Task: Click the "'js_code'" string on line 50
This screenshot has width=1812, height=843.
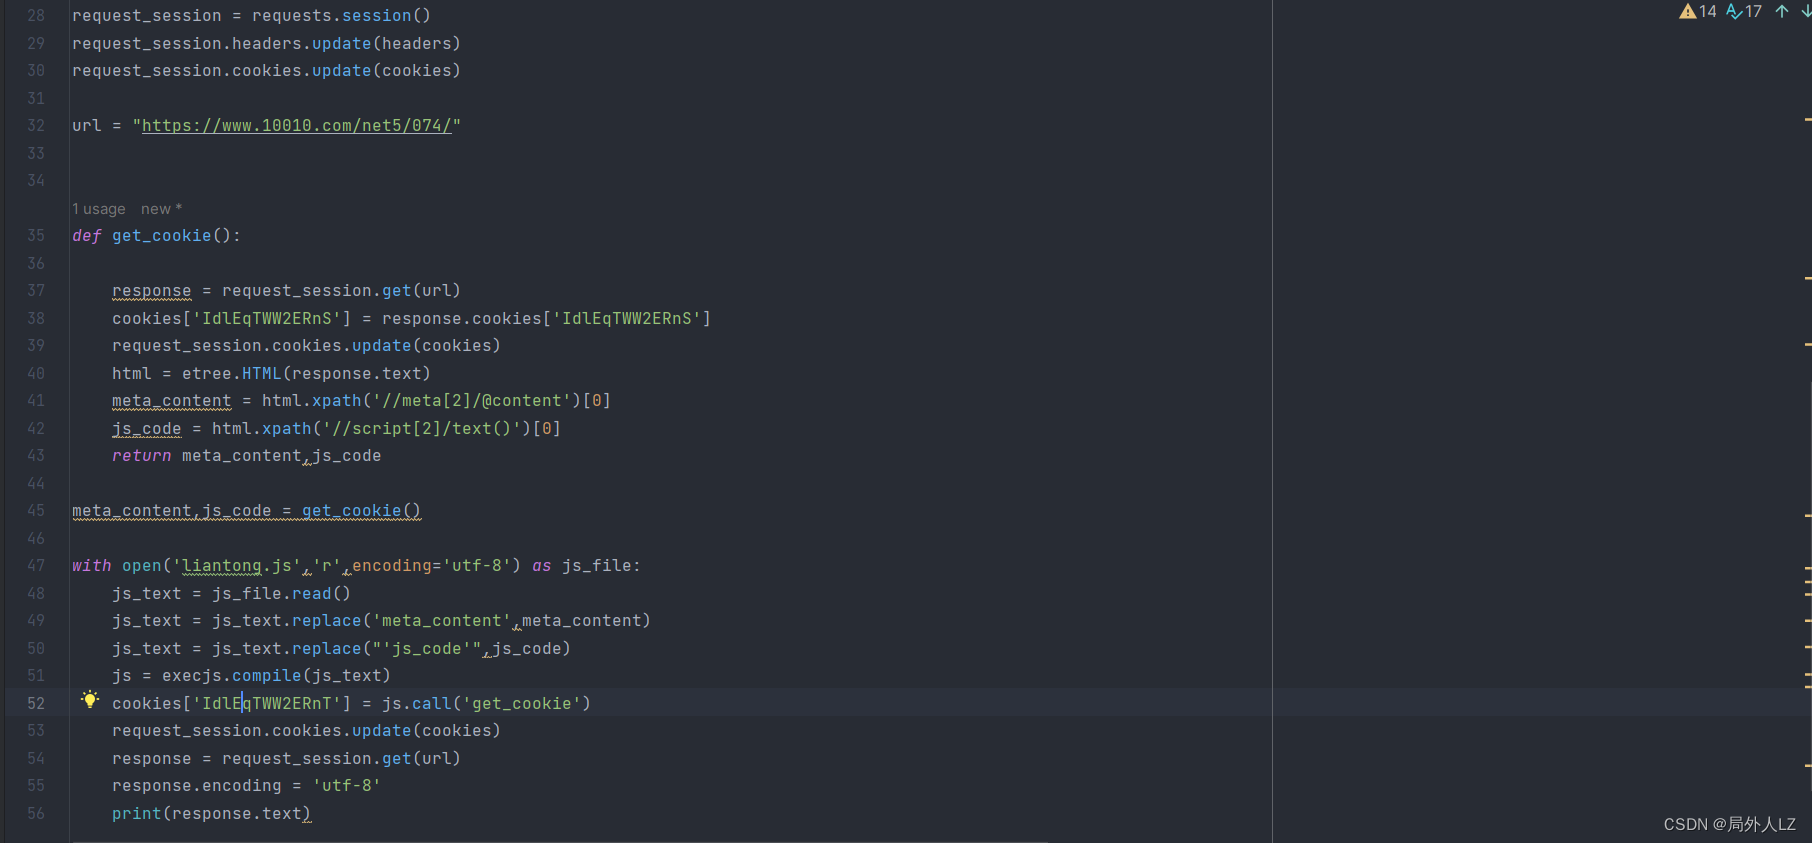Action: [x=426, y=649]
